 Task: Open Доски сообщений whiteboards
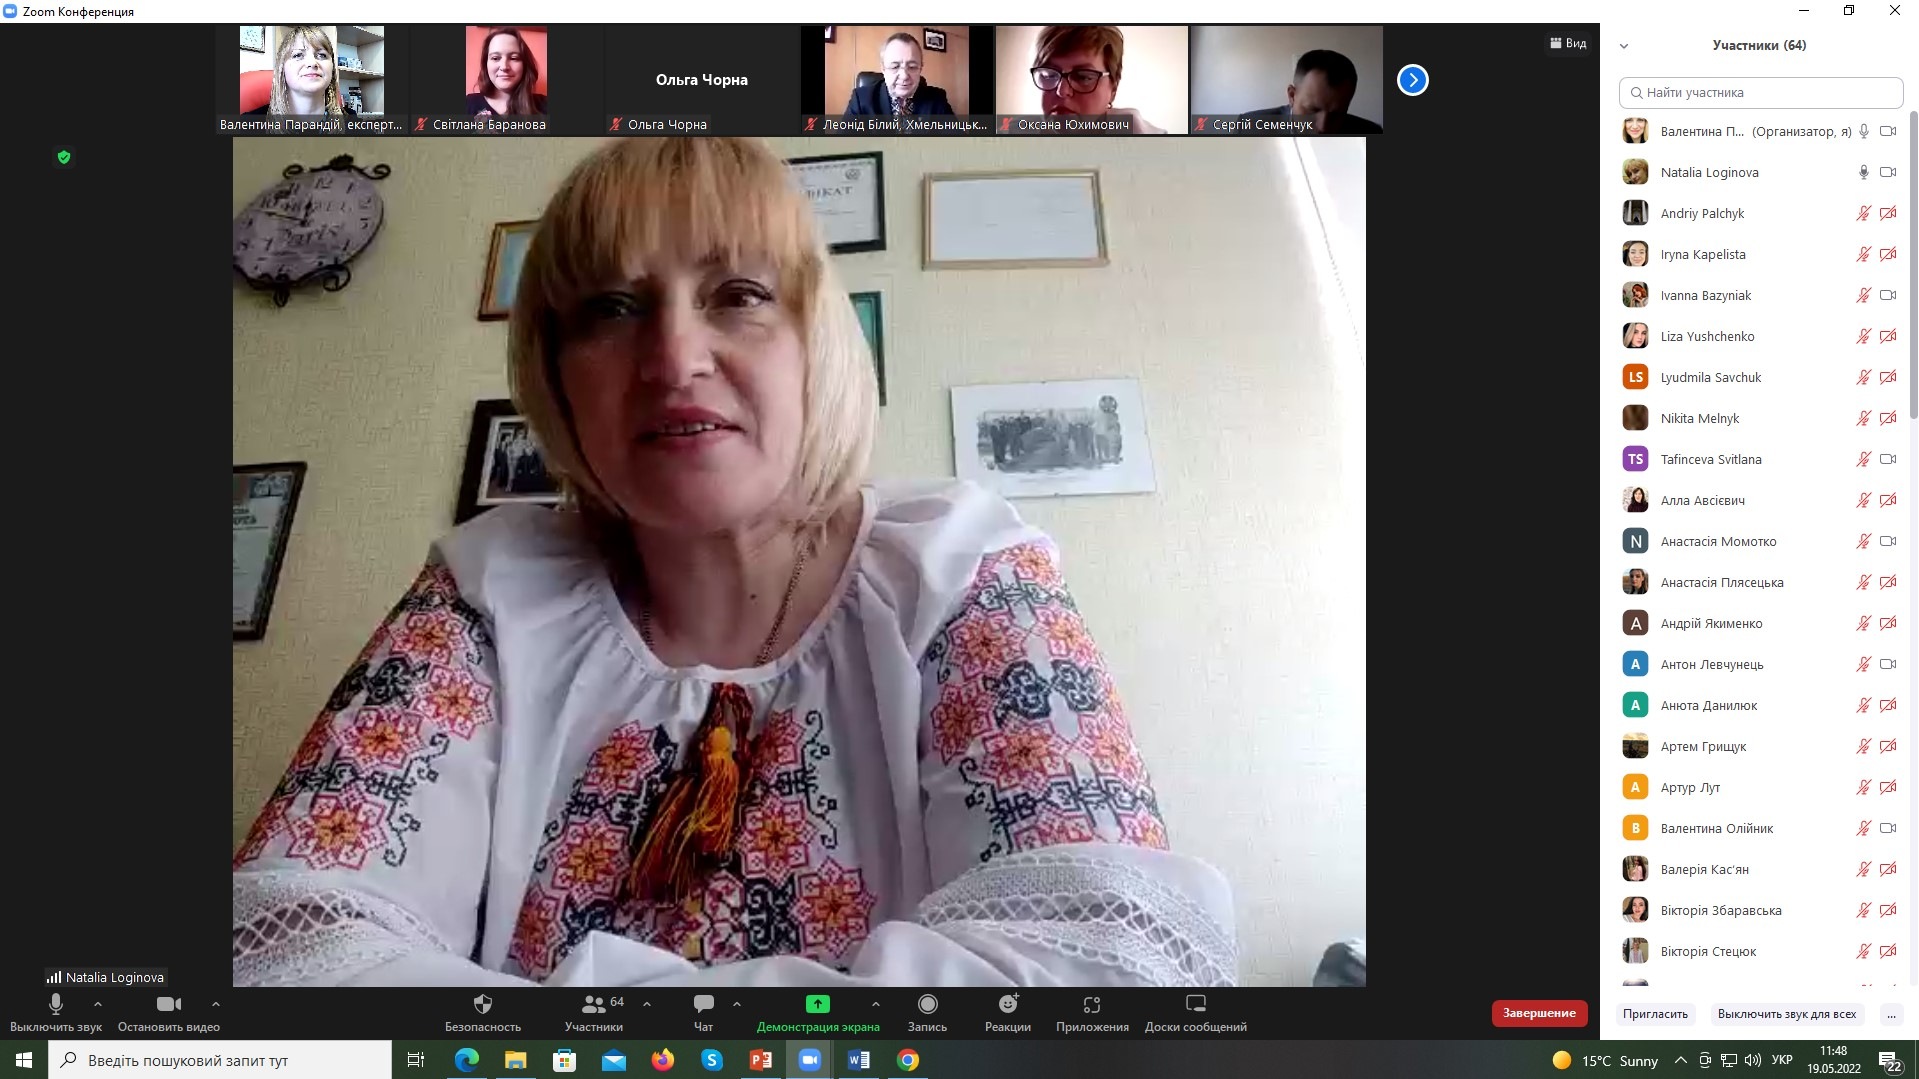point(1196,1012)
